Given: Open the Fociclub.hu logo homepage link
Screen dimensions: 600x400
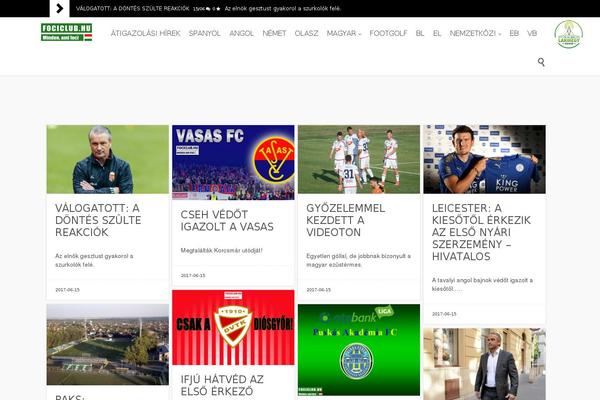Looking at the screenshot, I should (67, 32).
